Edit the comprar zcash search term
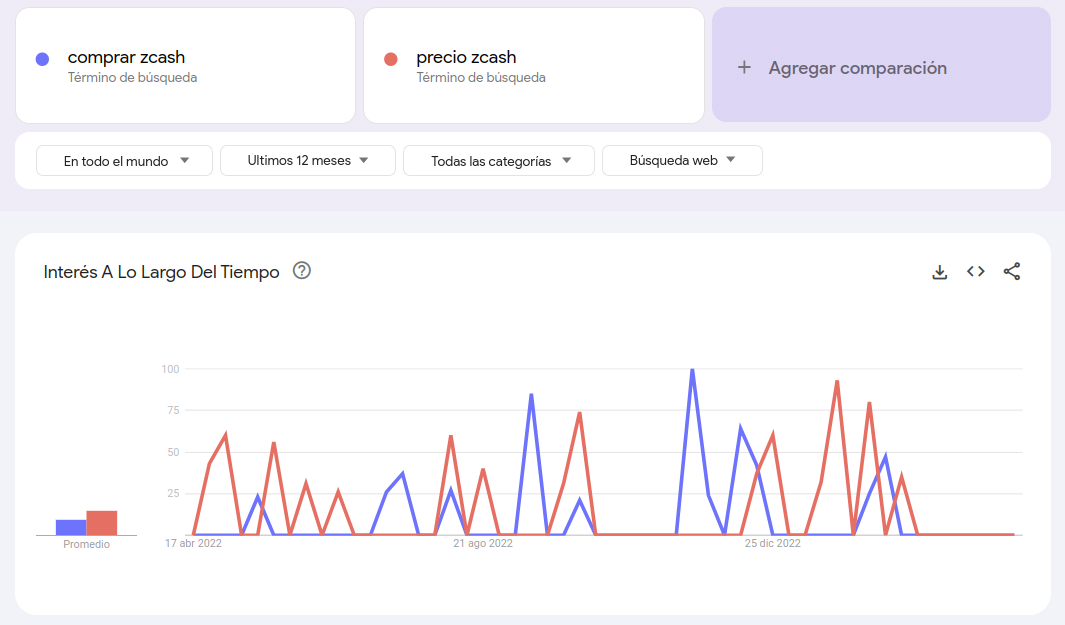1065x625 pixels. pyautogui.click(x=185, y=66)
